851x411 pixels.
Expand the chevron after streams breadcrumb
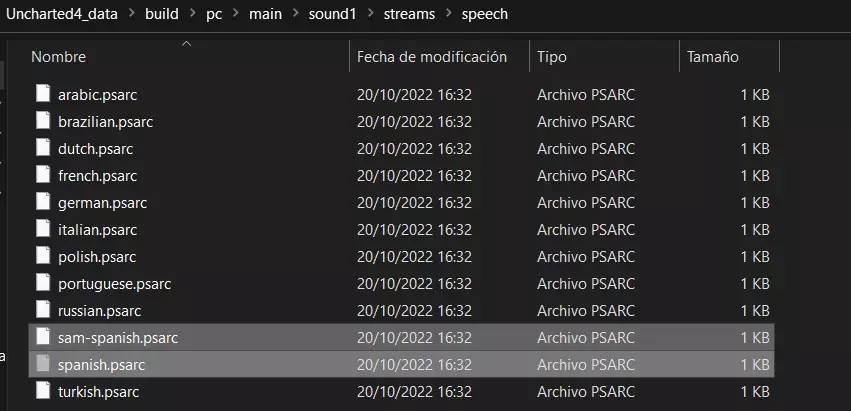446,15
